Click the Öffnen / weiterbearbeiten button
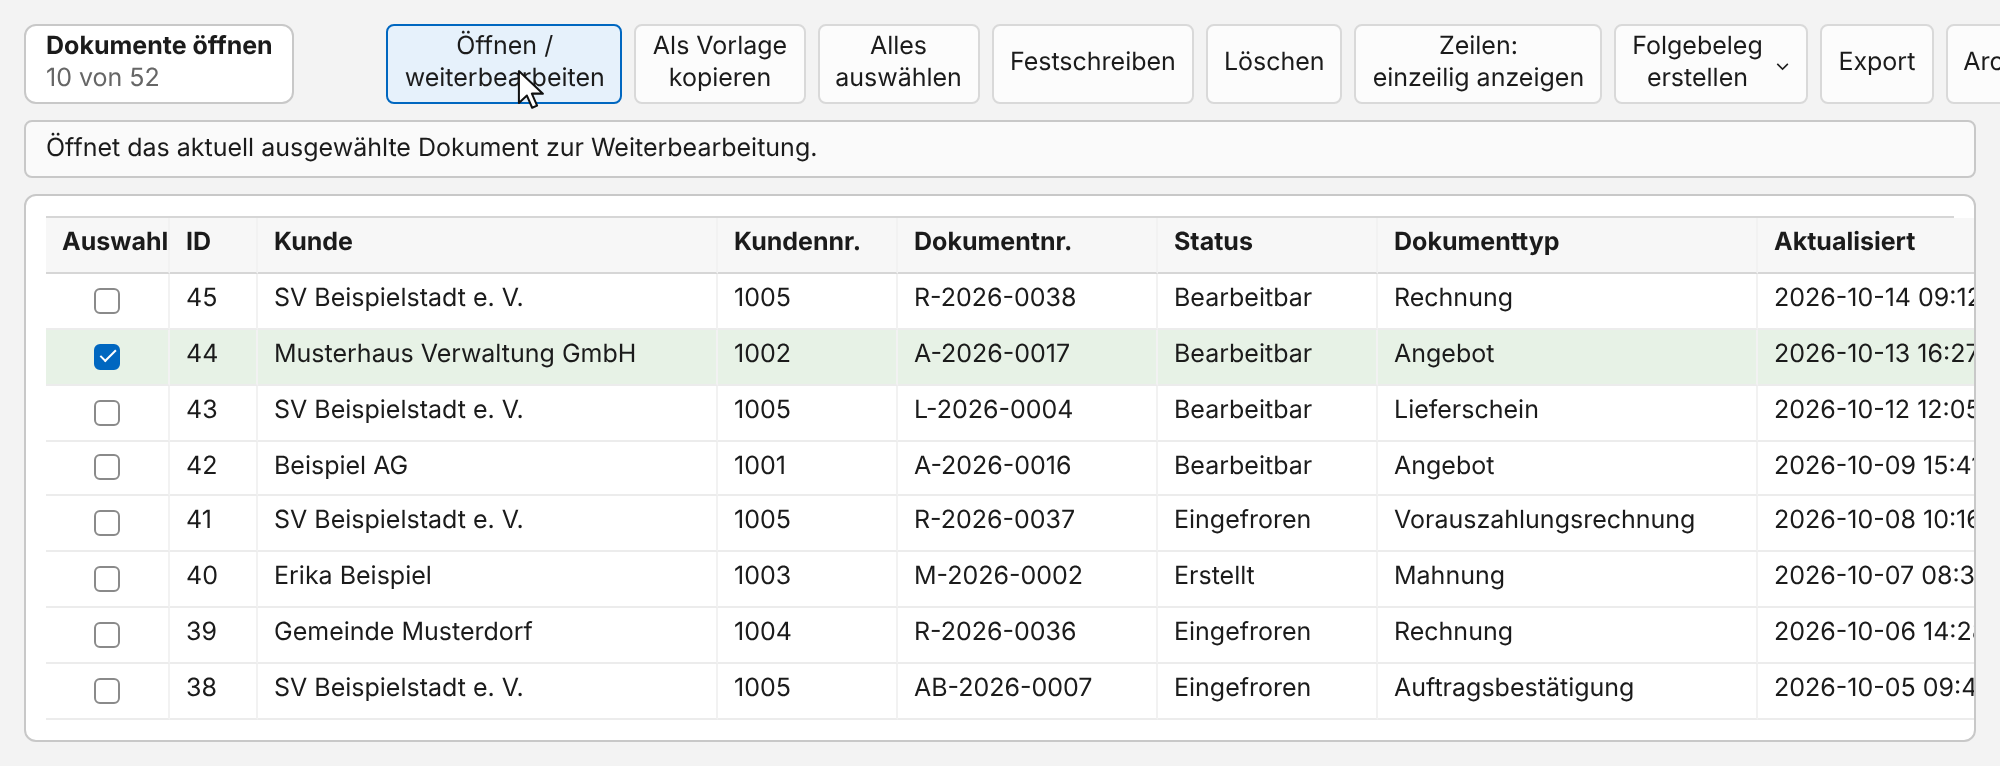Screen dimensions: 2000x766 [x=504, y=64]
